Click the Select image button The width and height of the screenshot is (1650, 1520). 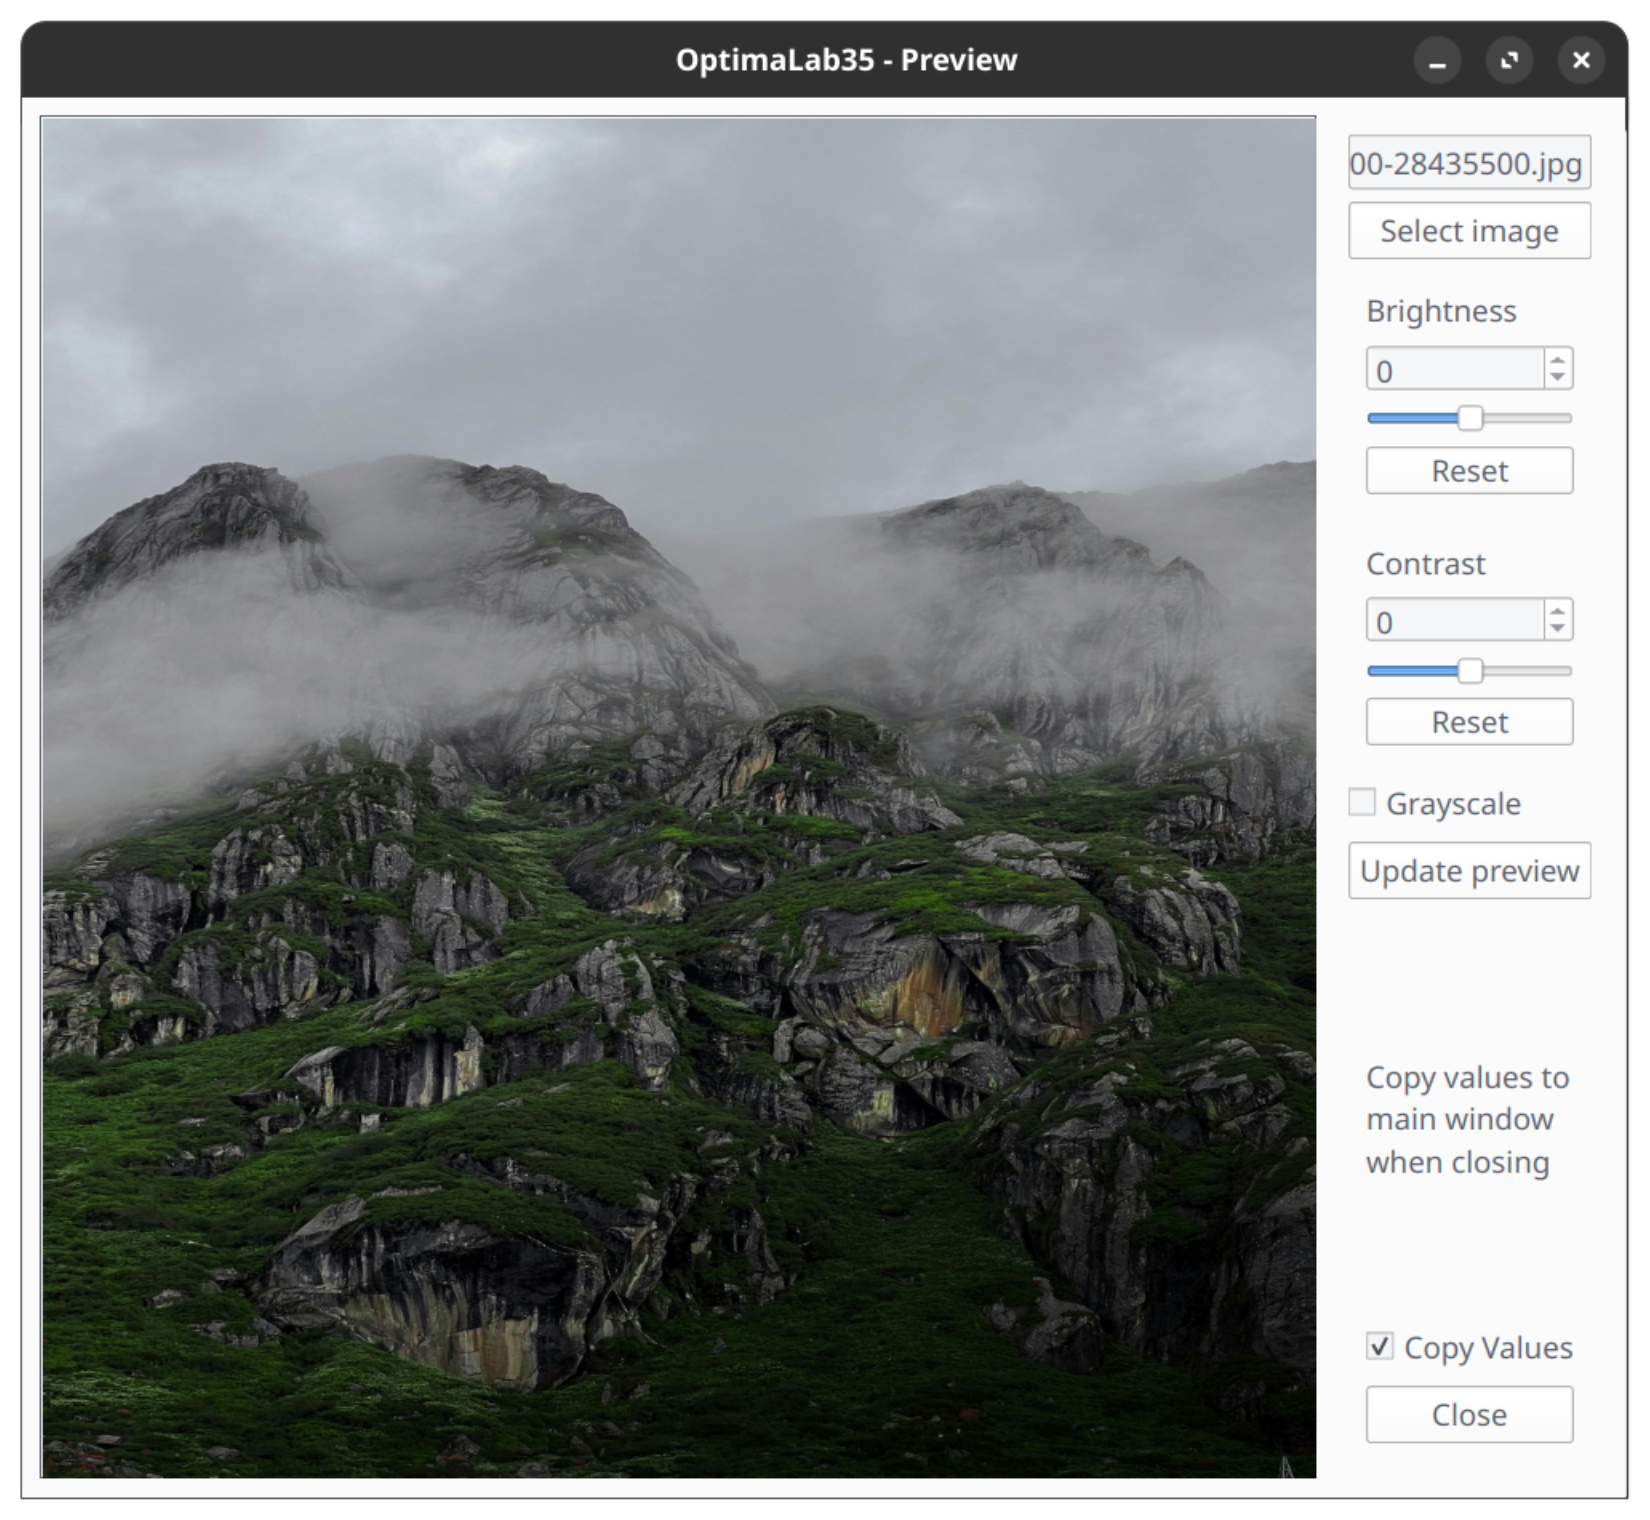pyautogui.click(x=1469, y=231)
